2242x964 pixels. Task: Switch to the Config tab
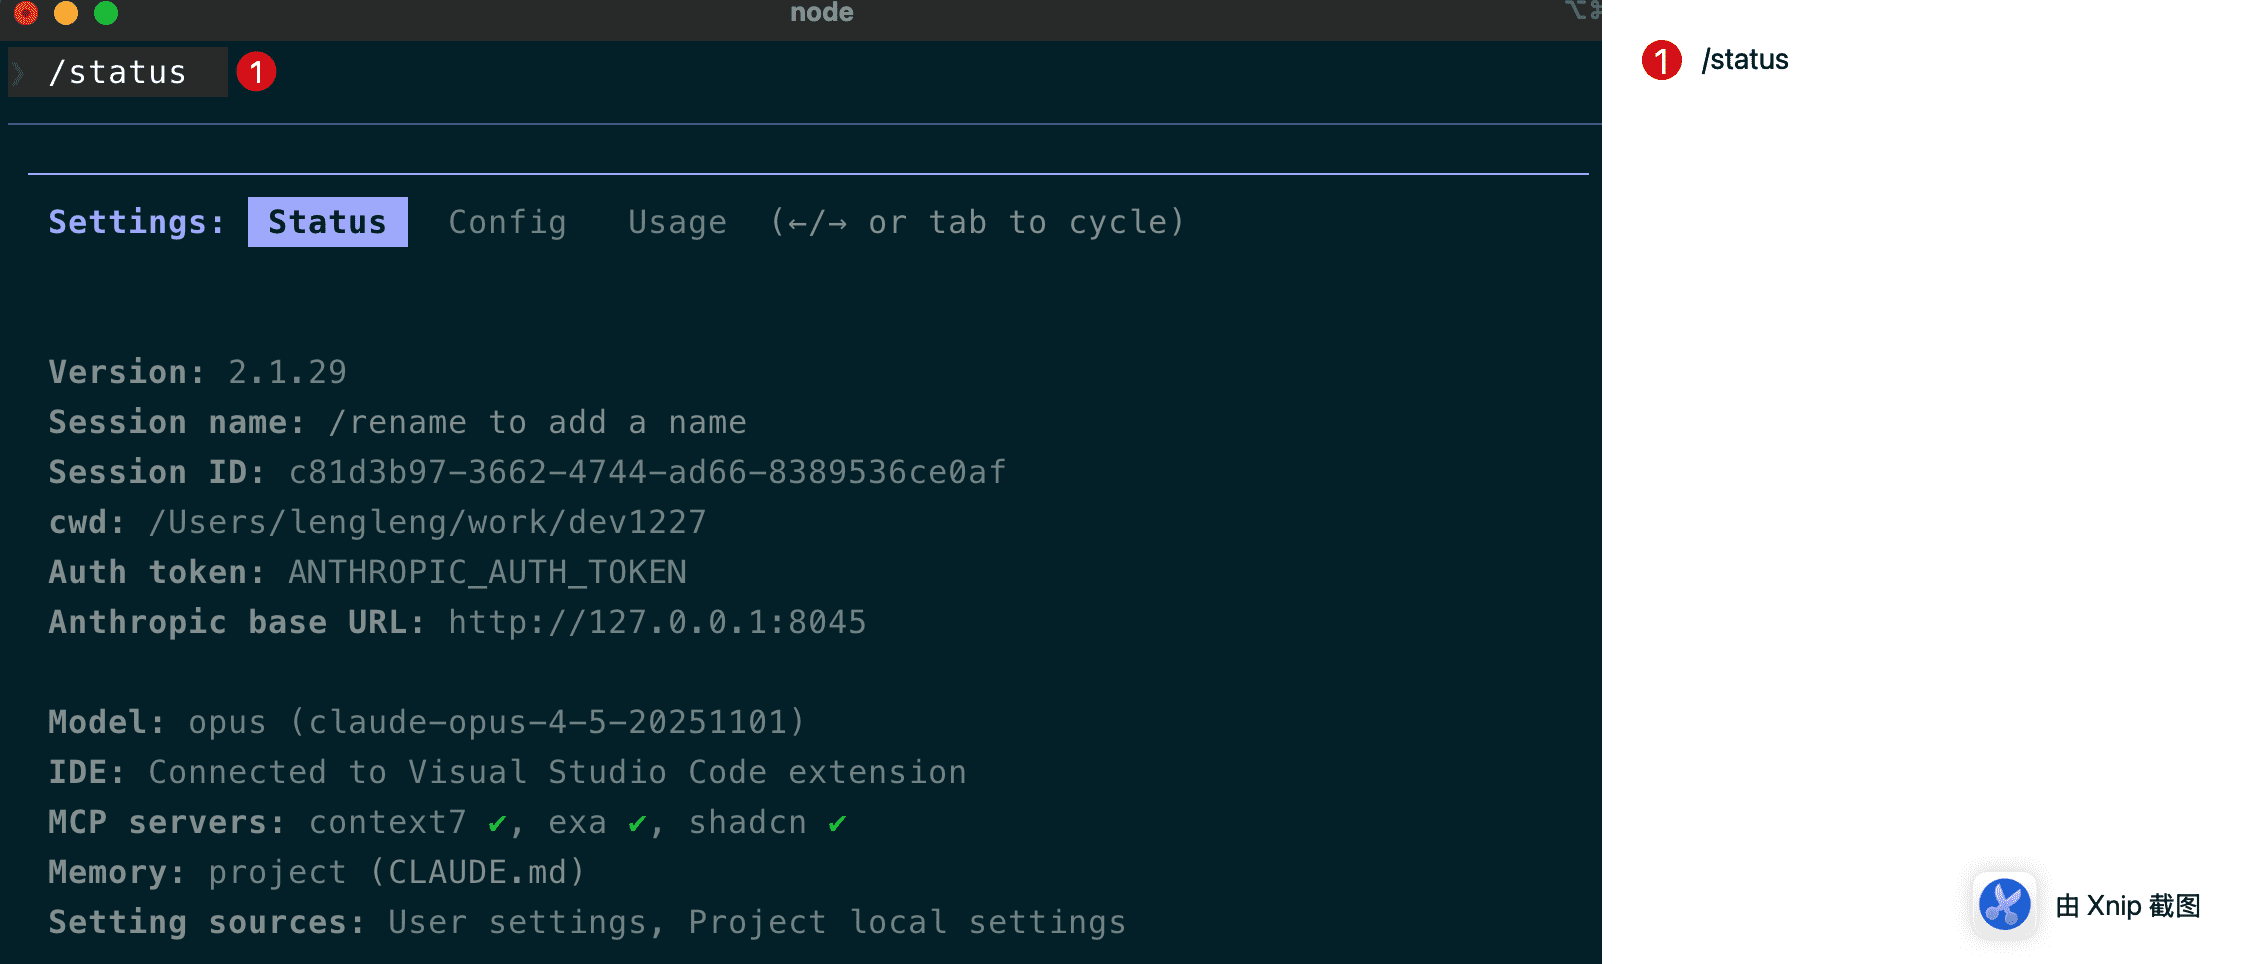(507, 222)
